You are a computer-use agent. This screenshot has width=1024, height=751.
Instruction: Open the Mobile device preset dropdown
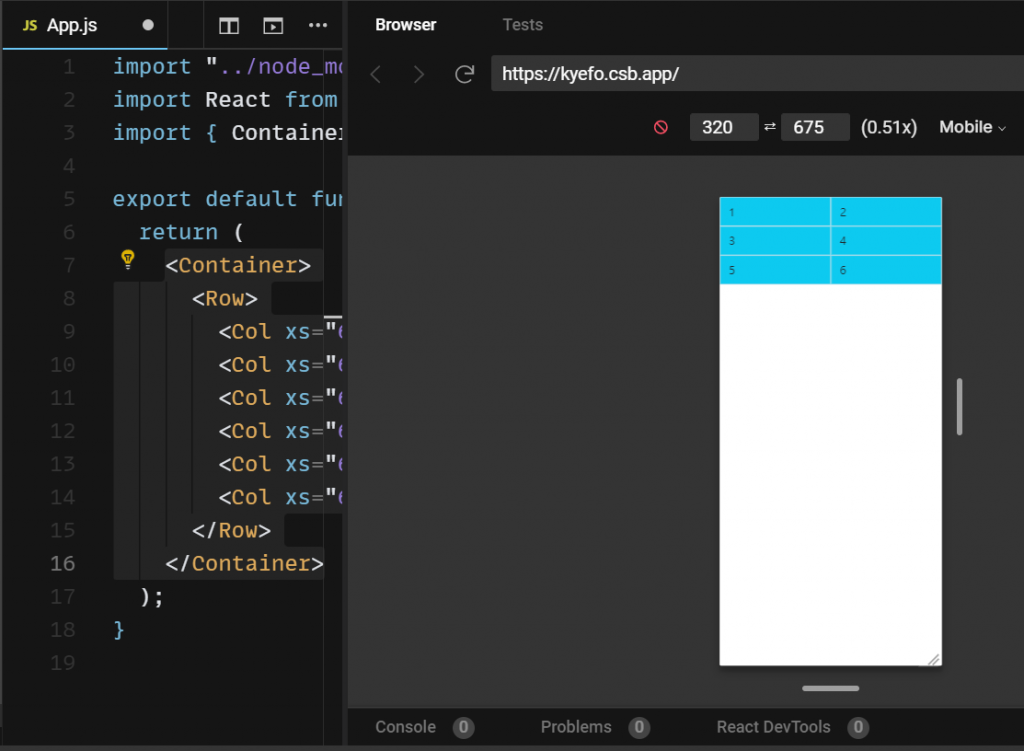[972, 127]
